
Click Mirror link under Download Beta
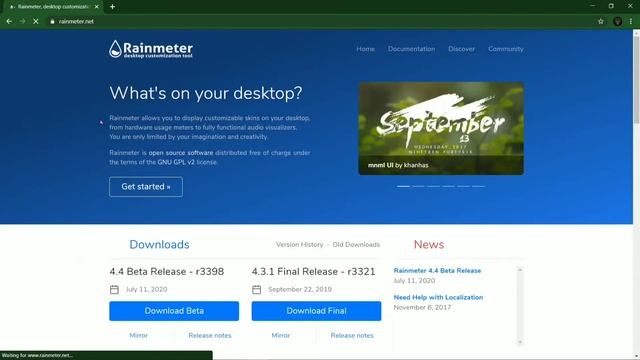[138, 335]
